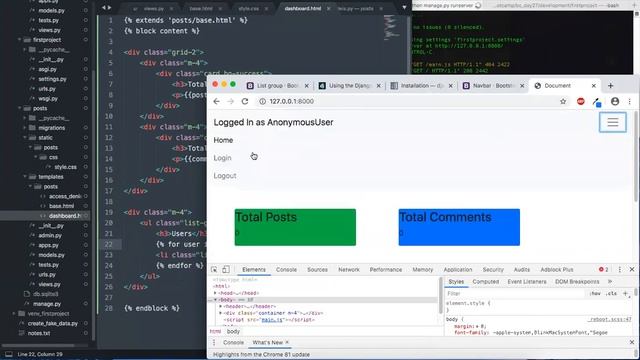Screen dimensions: 640x360
Task: Close the What's New drawer tab
Action: (287, 342)
